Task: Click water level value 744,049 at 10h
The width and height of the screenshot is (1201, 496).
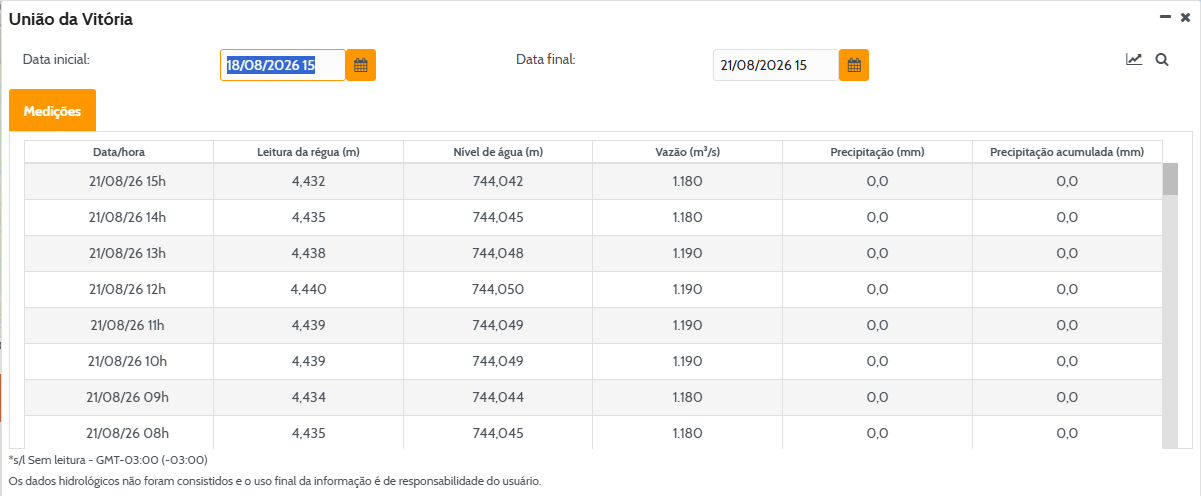Action: (x=498, y=361)
